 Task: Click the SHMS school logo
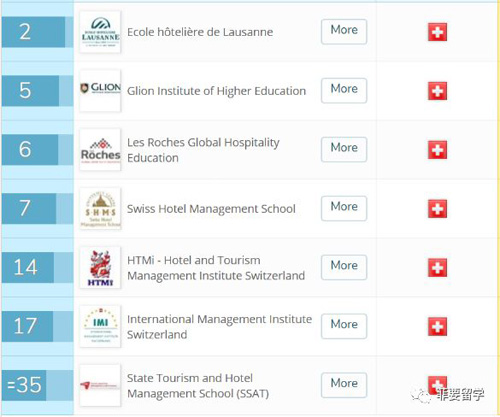(x=100, y=209)
